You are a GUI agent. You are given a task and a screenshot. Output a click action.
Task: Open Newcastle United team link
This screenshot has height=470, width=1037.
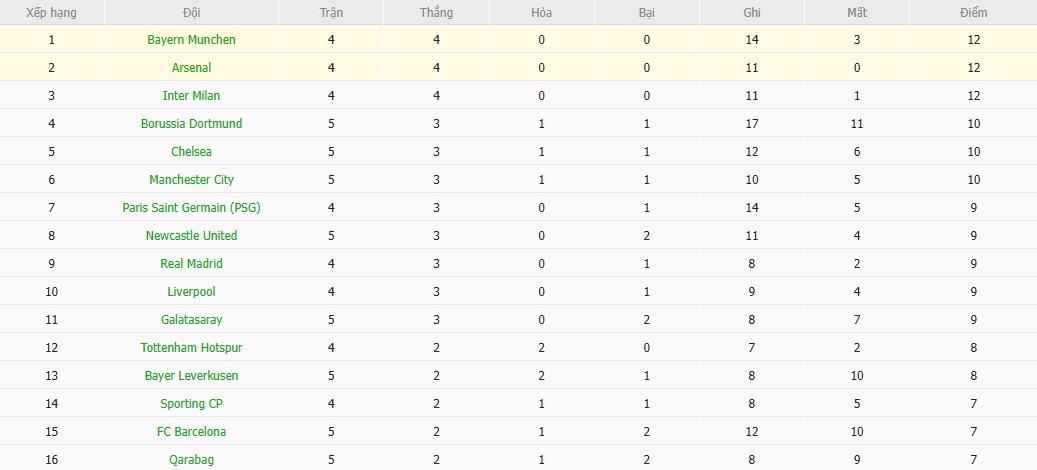click(191, 236)
